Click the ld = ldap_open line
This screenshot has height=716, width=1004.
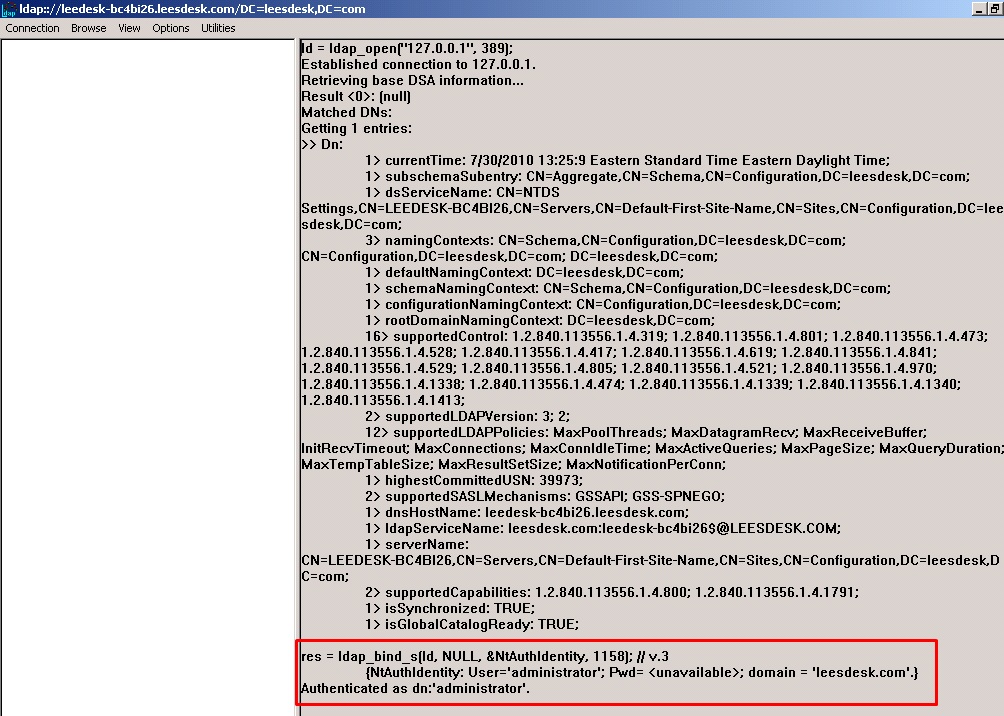tap(407, 48)
